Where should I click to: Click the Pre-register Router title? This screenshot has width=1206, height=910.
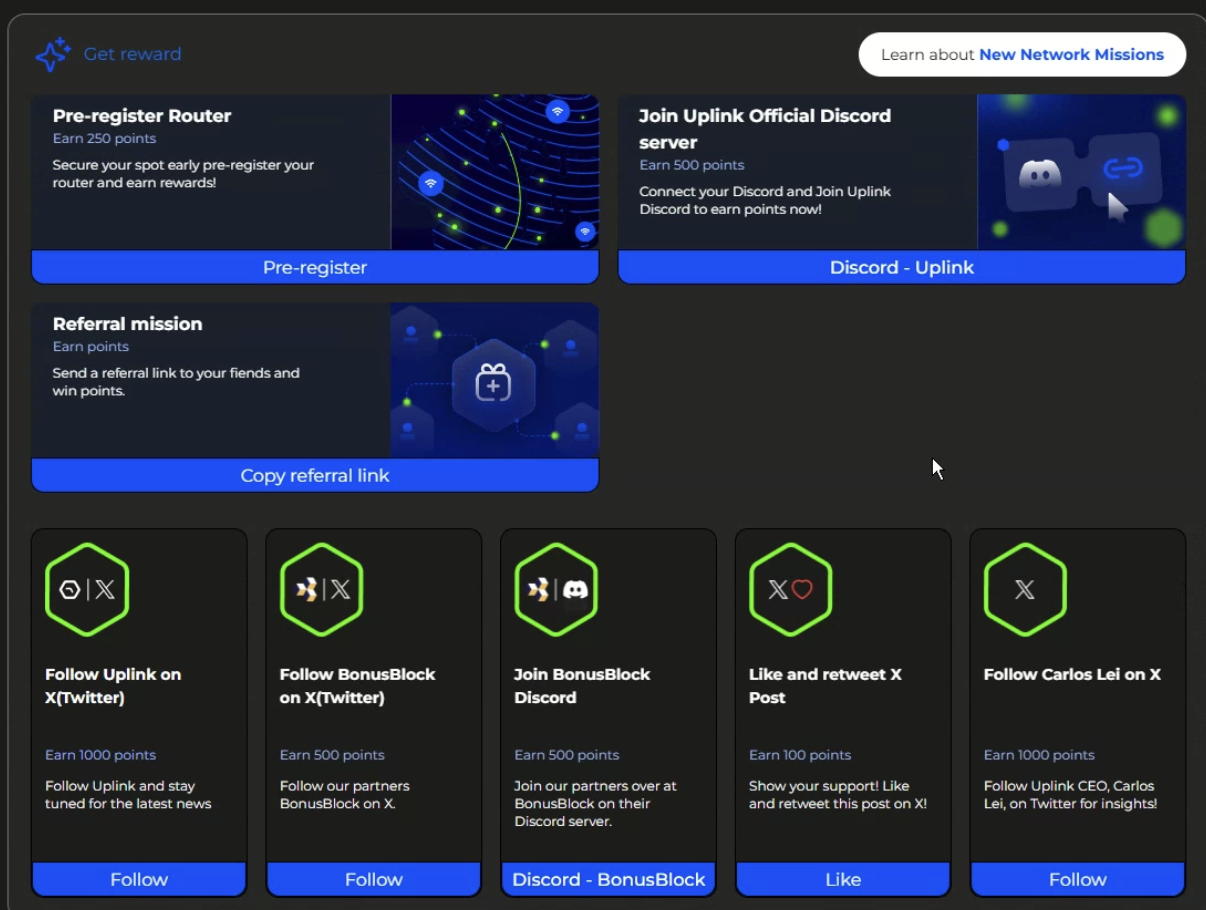[142, 116]
